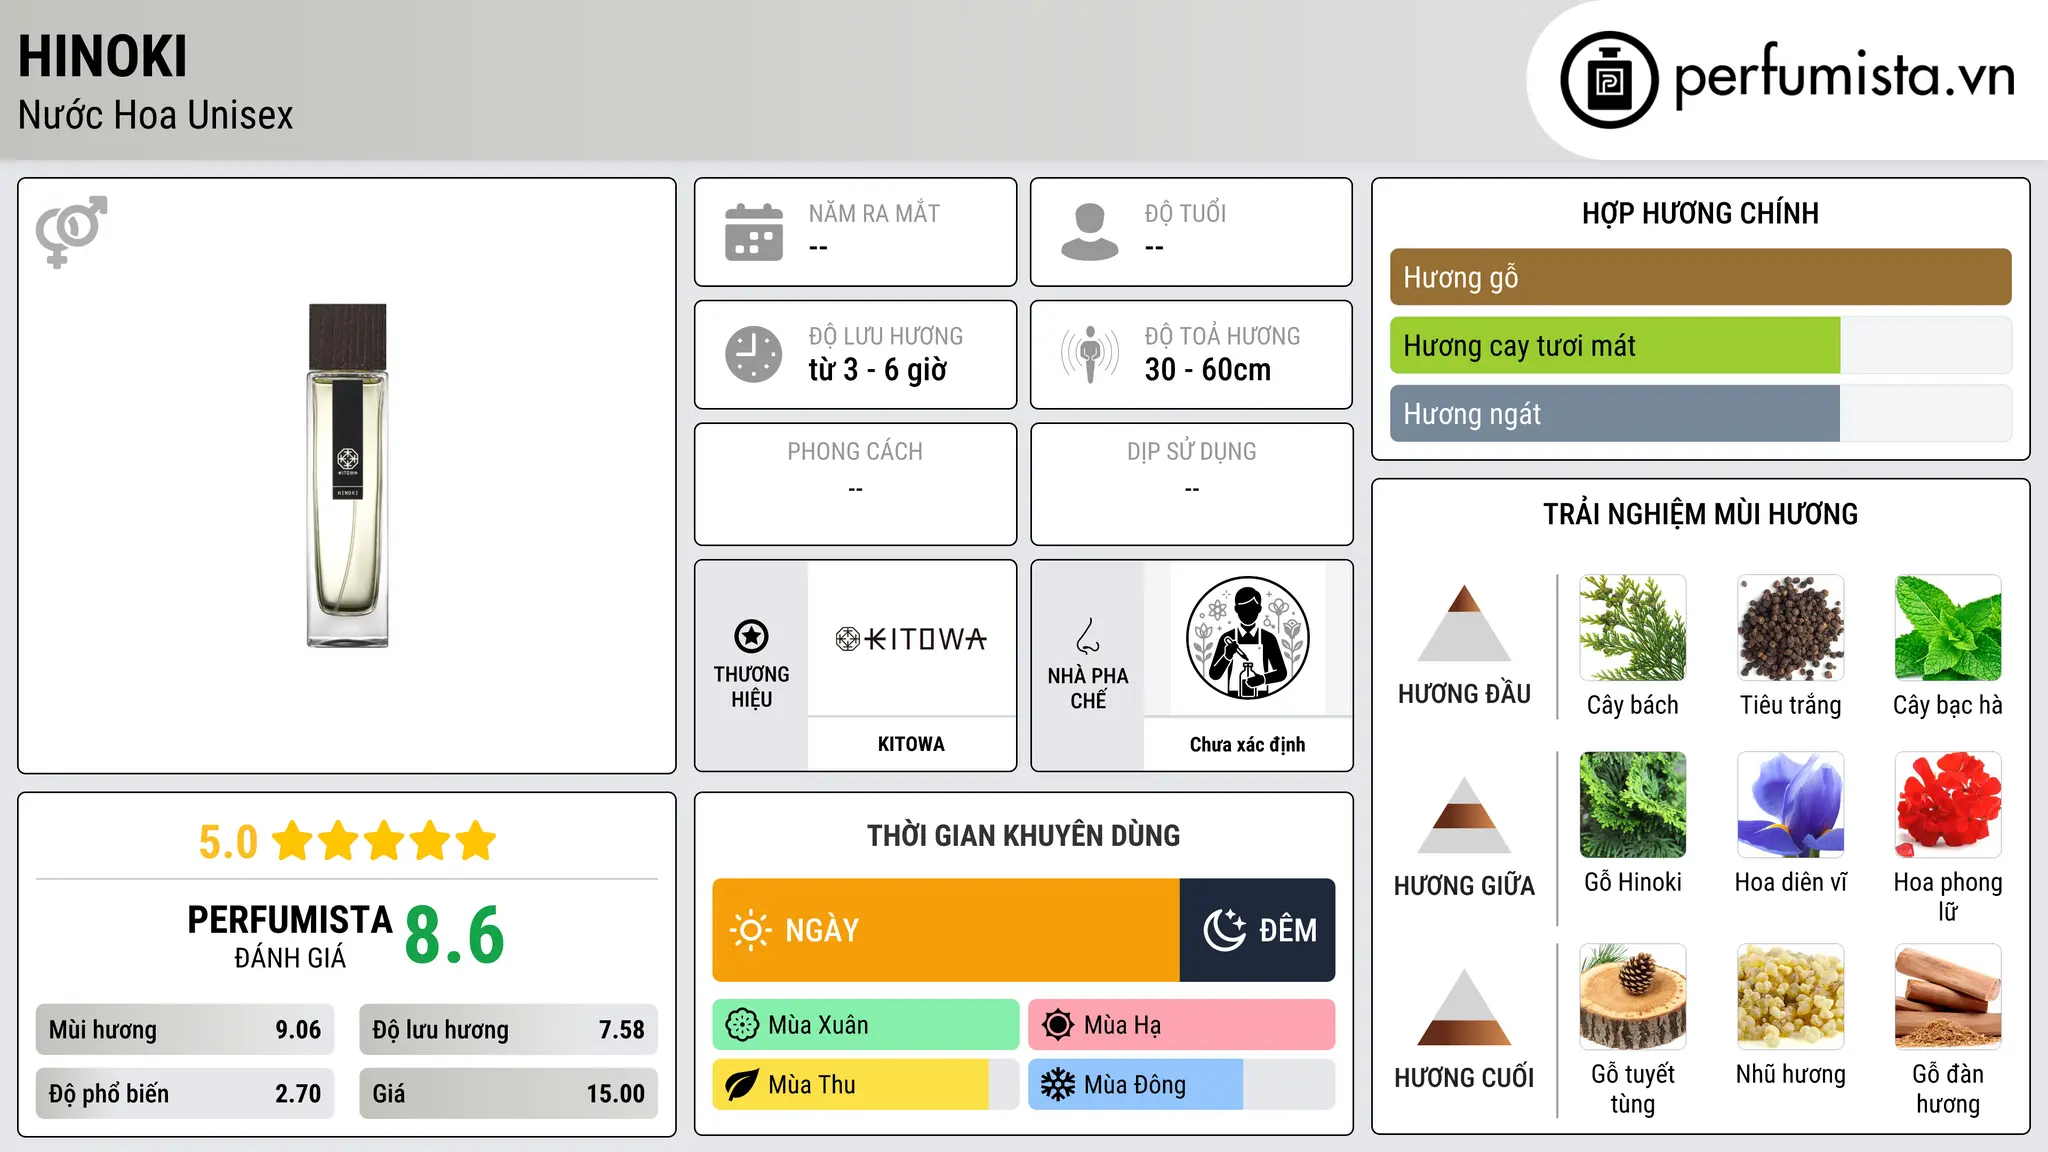2048x1152 pixels.
Task: Click the Thời gian khuyên dùng heading
Action: 1023,835
